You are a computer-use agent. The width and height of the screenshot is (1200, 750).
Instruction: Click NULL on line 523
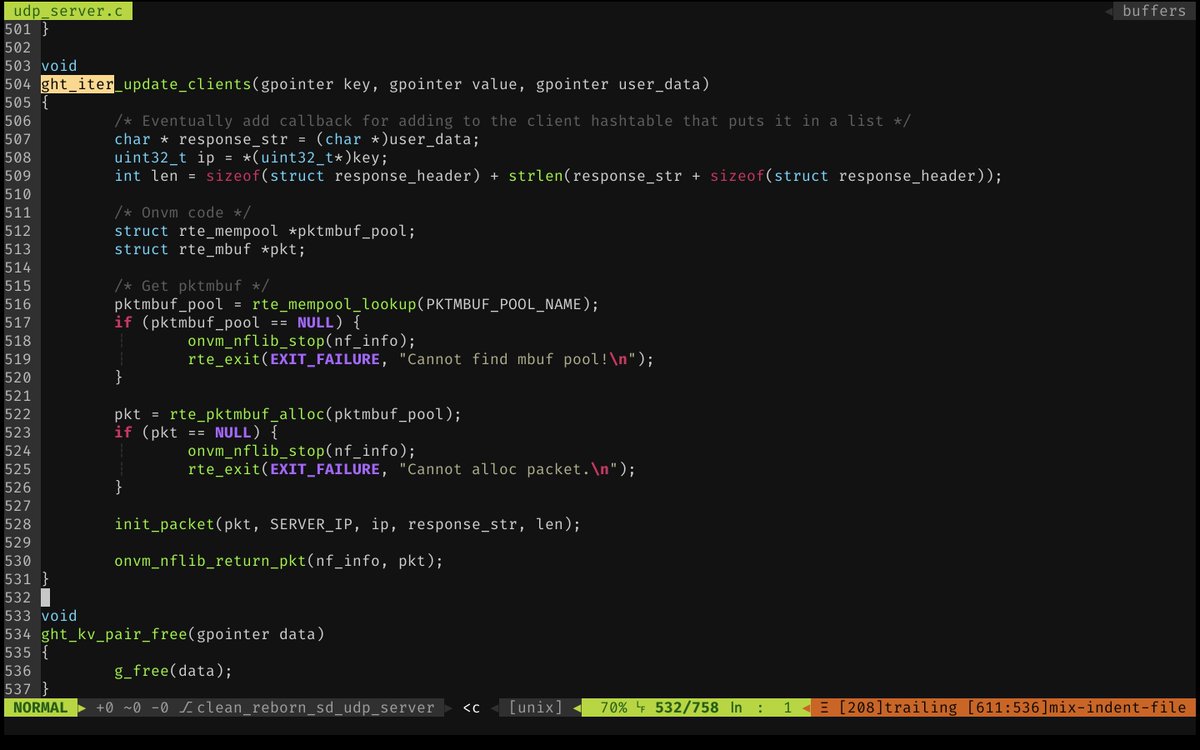click(233, 432)
